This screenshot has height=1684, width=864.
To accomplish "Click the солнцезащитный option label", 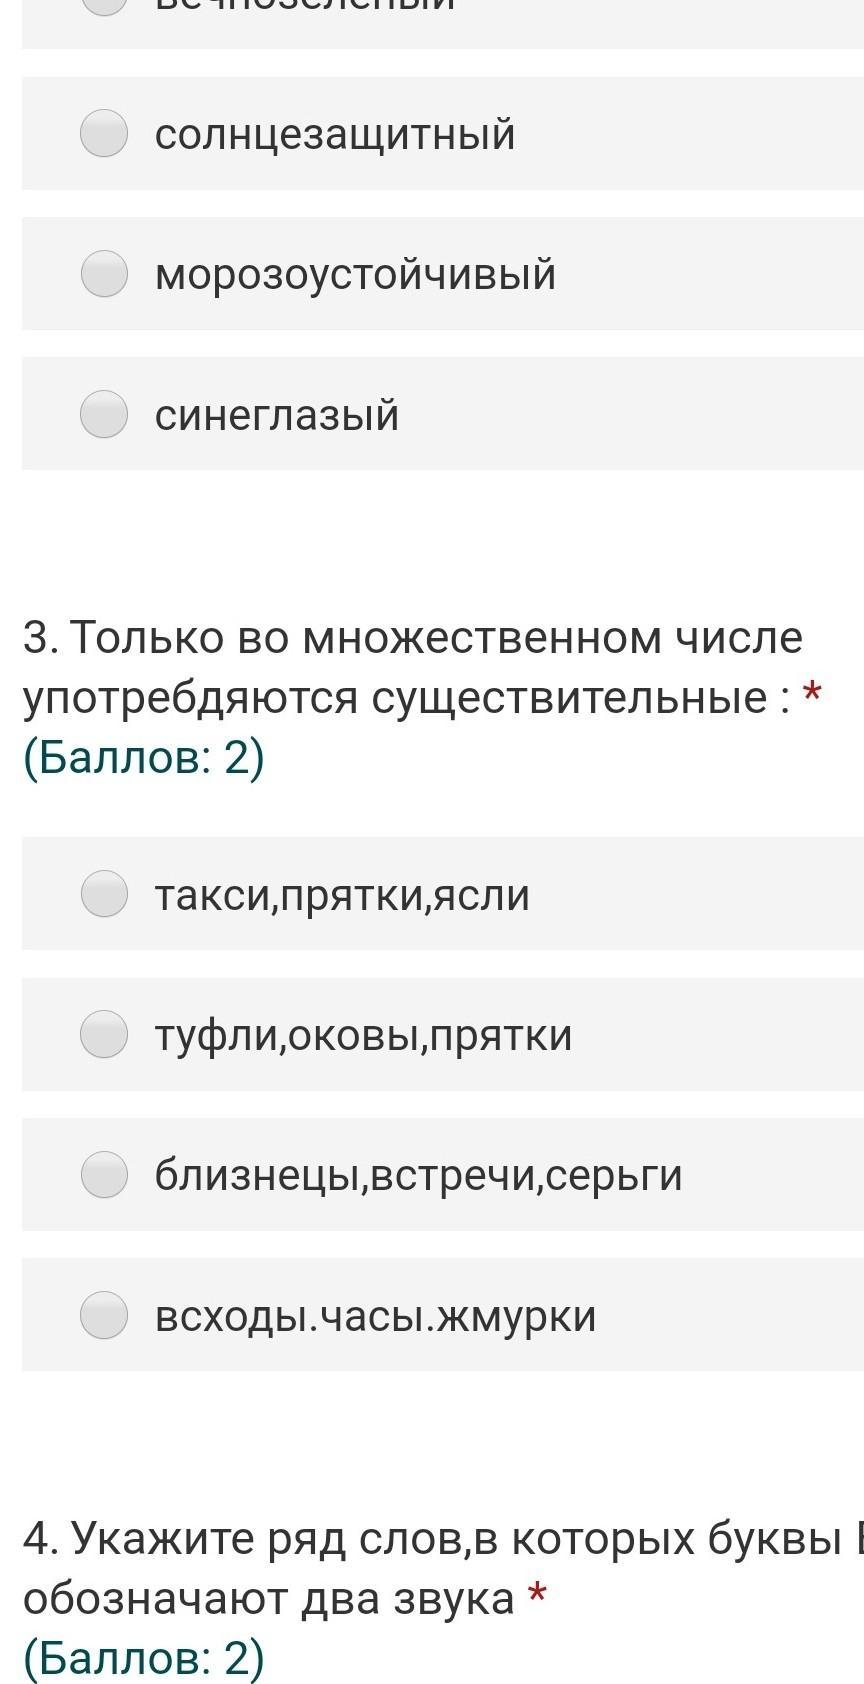I will click(x=335, y=134).
